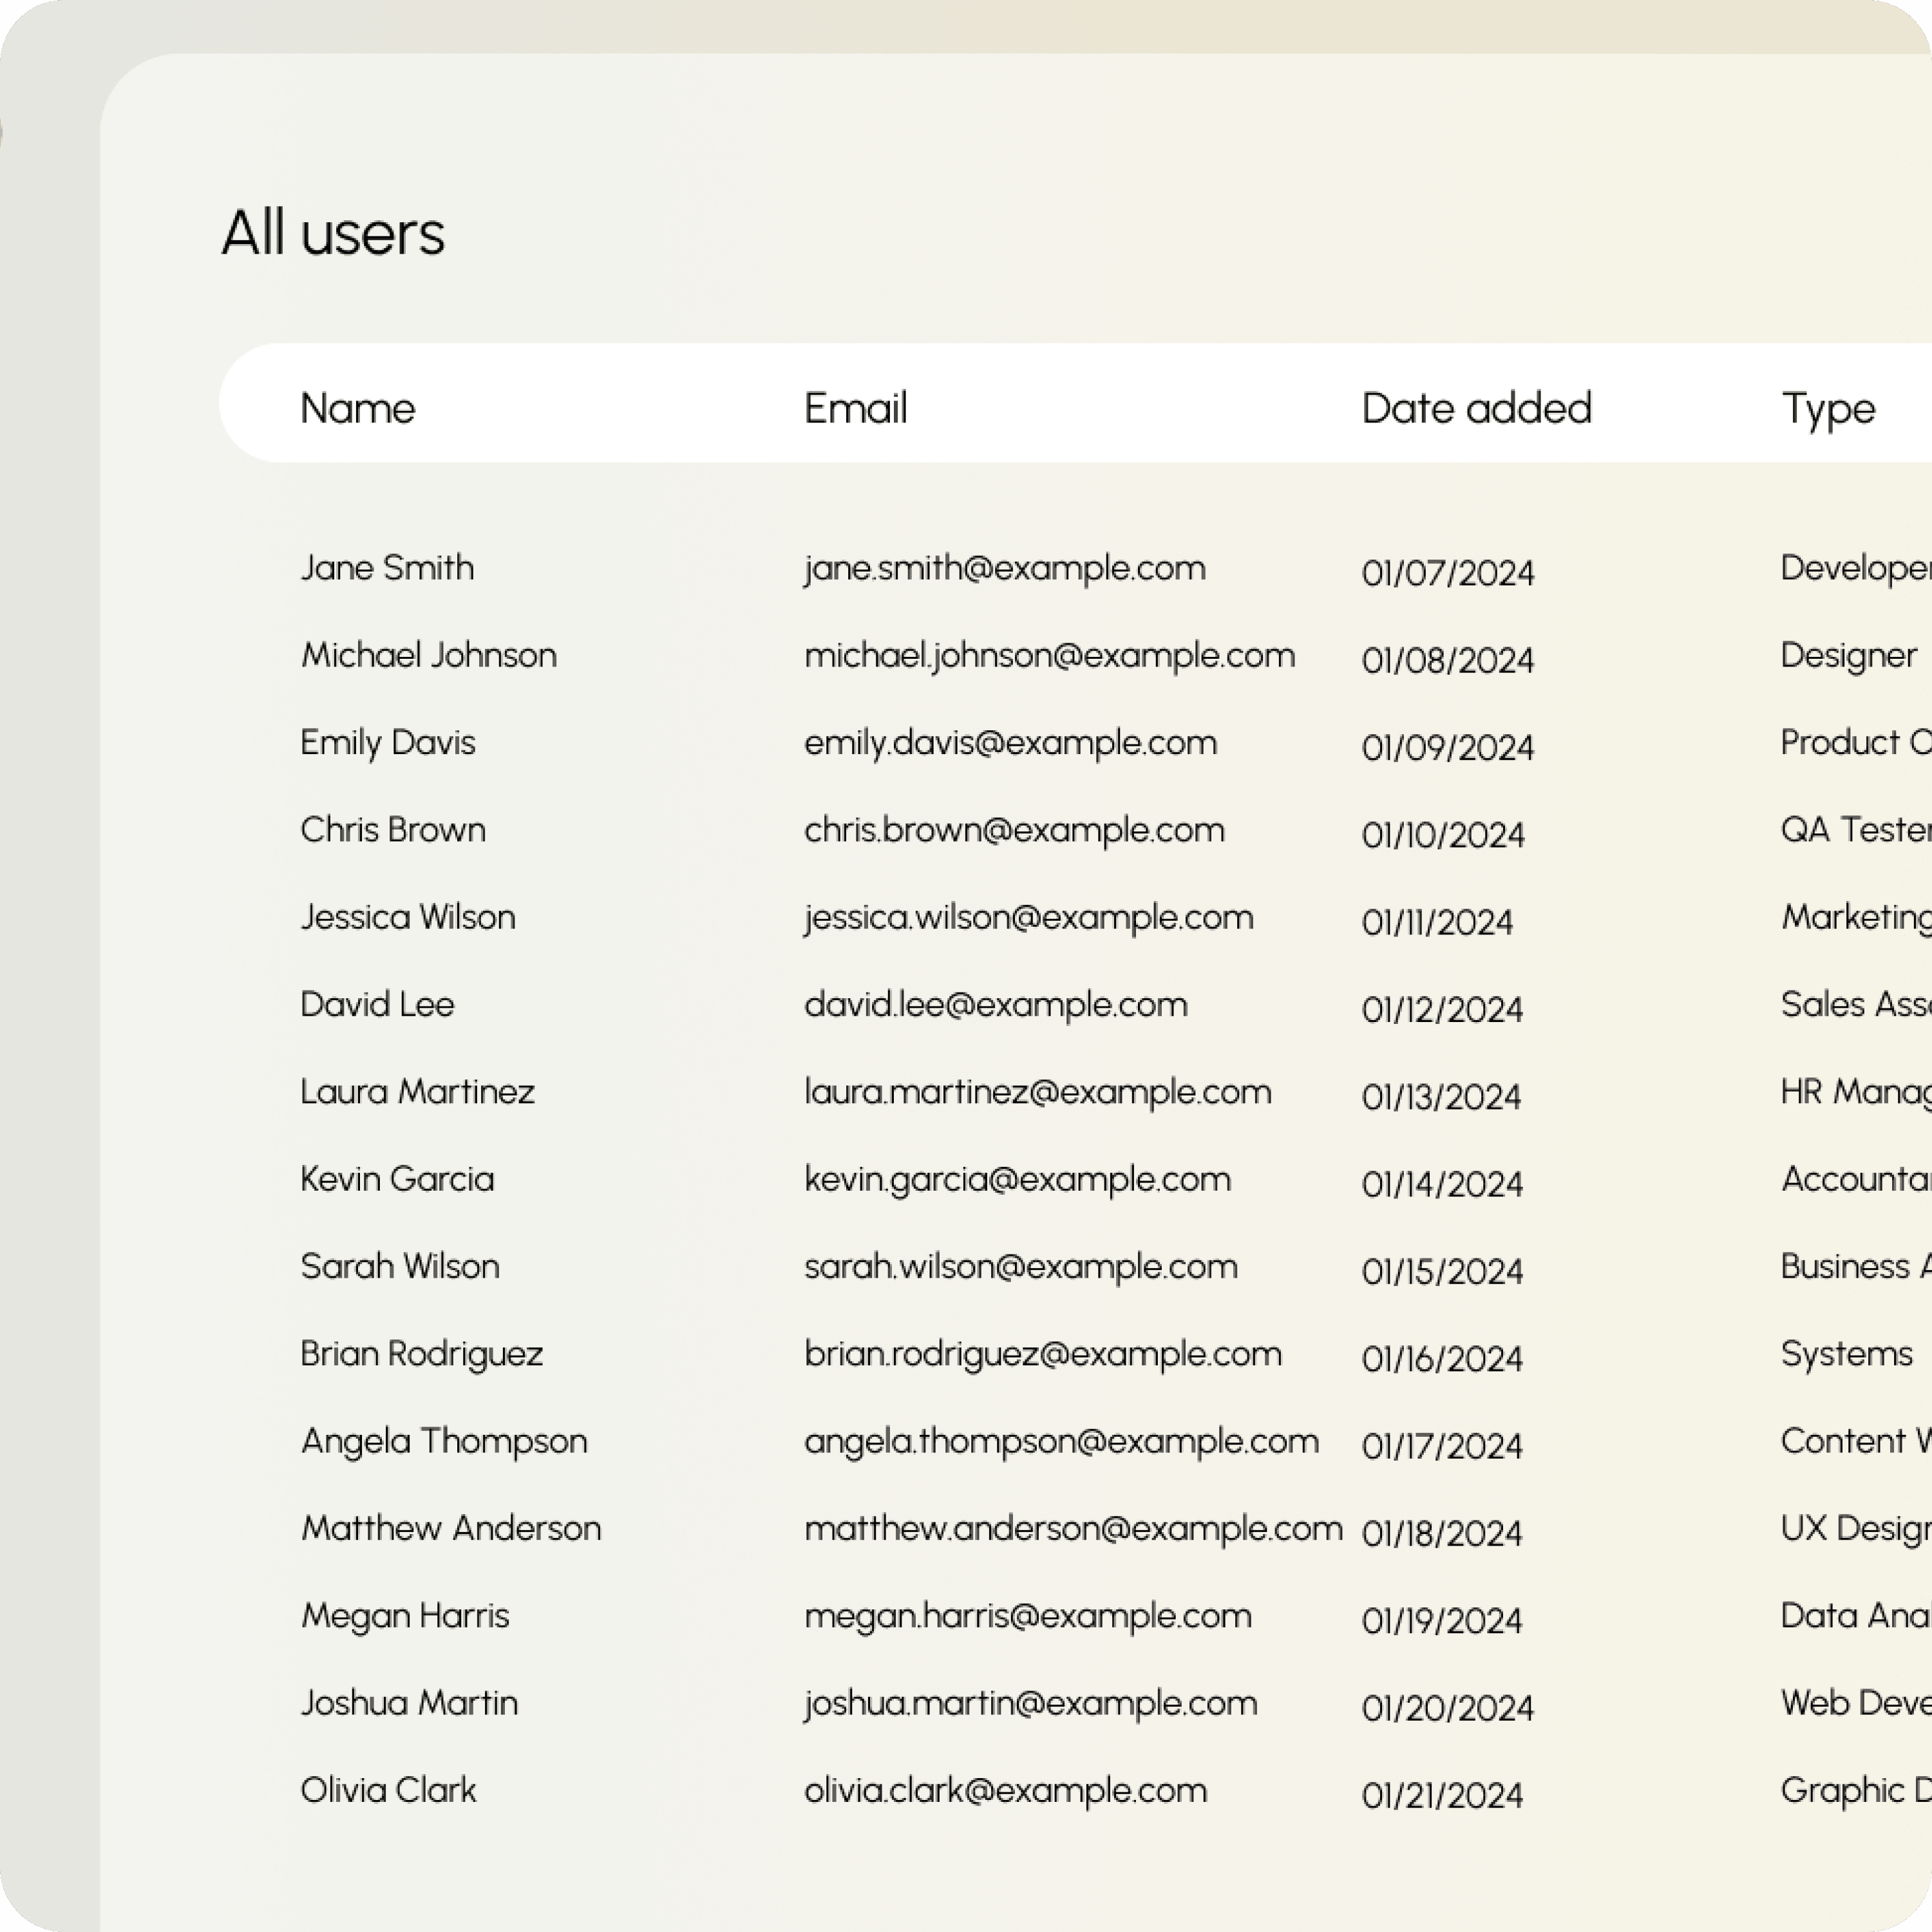Screen dimensions: 1932x1932
Task: Click the Systems type cell
Action: click(1847, 1355)
